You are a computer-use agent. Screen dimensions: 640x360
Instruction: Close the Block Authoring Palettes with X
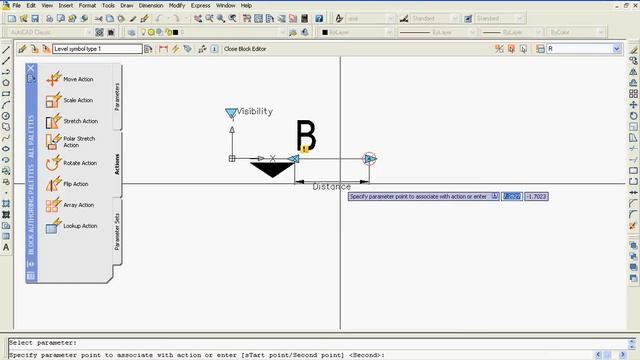[31, 68]
